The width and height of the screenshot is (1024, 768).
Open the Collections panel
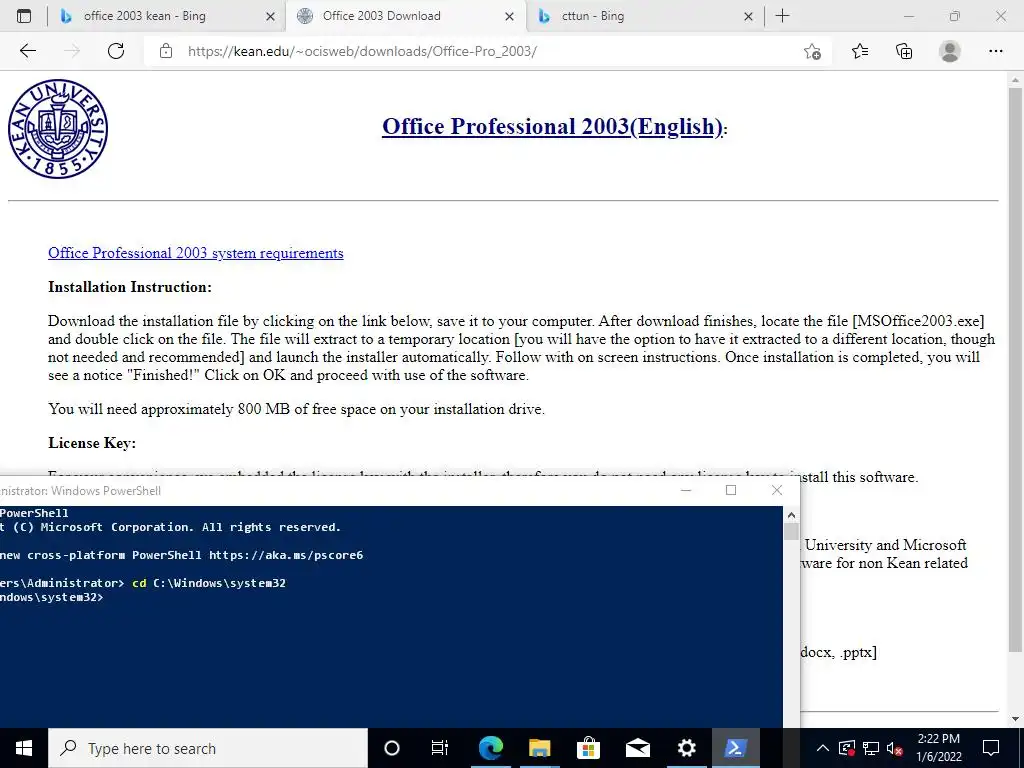click(904, 51)
